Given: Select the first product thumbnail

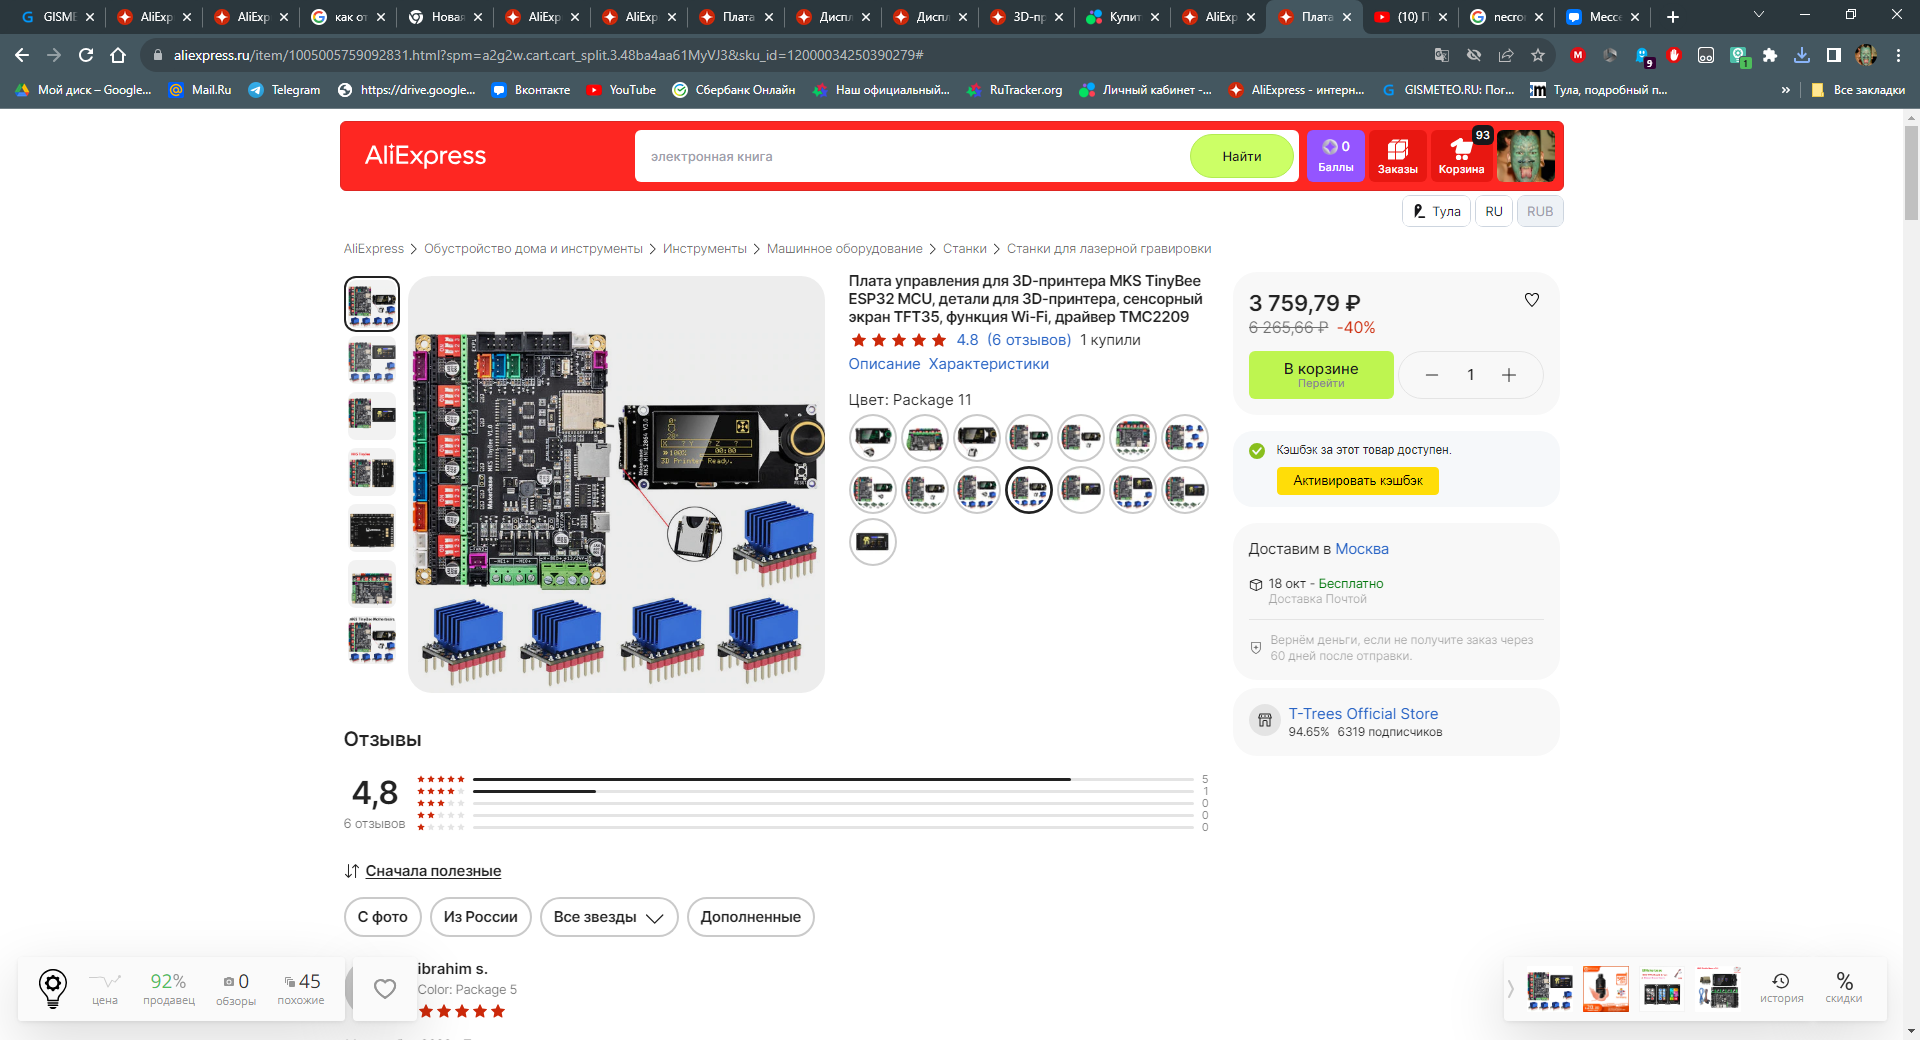Looking at the screenshot, I should [x=372, y=304].
